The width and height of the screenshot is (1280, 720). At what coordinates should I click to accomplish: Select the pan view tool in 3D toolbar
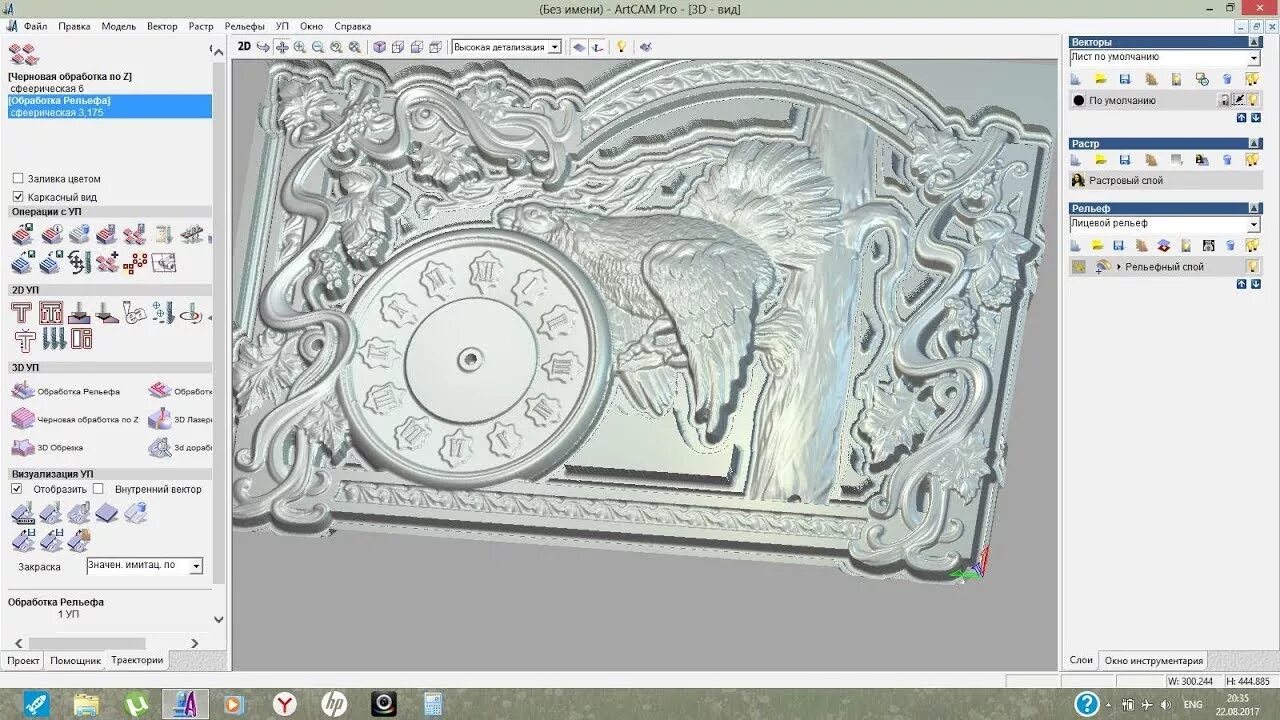pyautogui.click(x=282, y=47)
